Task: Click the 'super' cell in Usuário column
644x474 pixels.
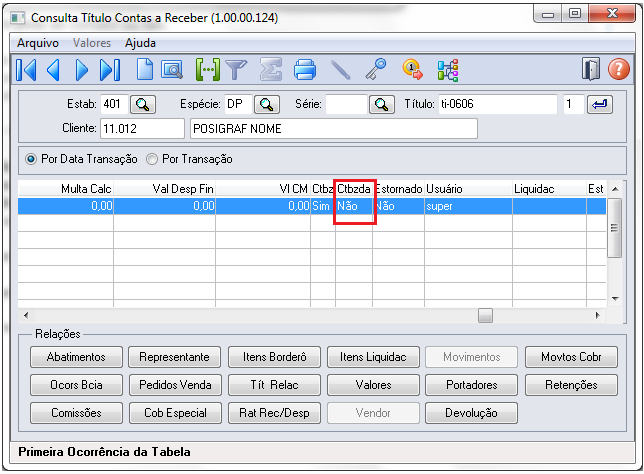Action: click(x=469, y=206)
